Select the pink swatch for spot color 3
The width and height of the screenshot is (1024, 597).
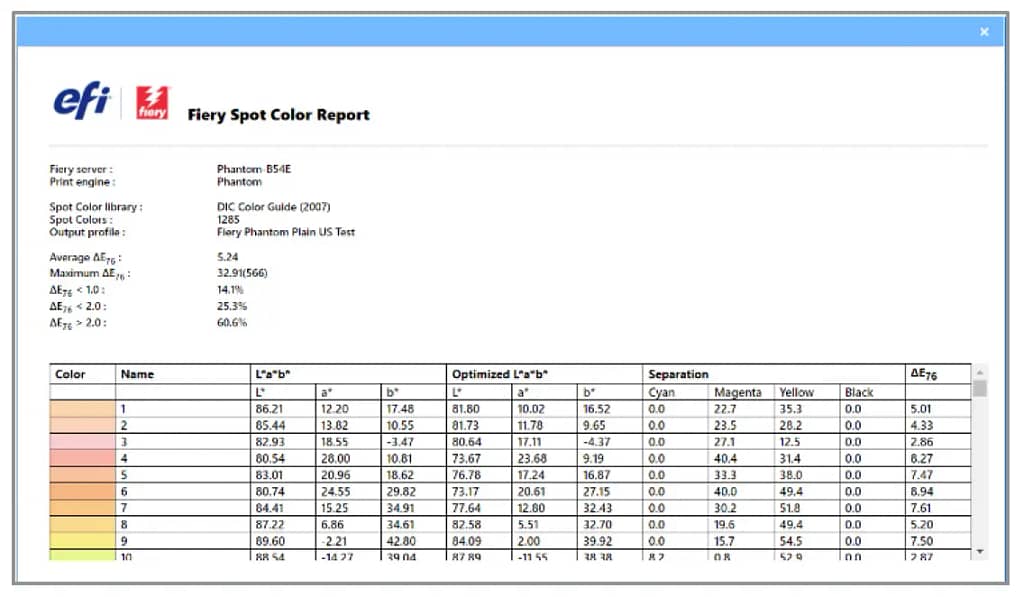(x=82, y=442)
